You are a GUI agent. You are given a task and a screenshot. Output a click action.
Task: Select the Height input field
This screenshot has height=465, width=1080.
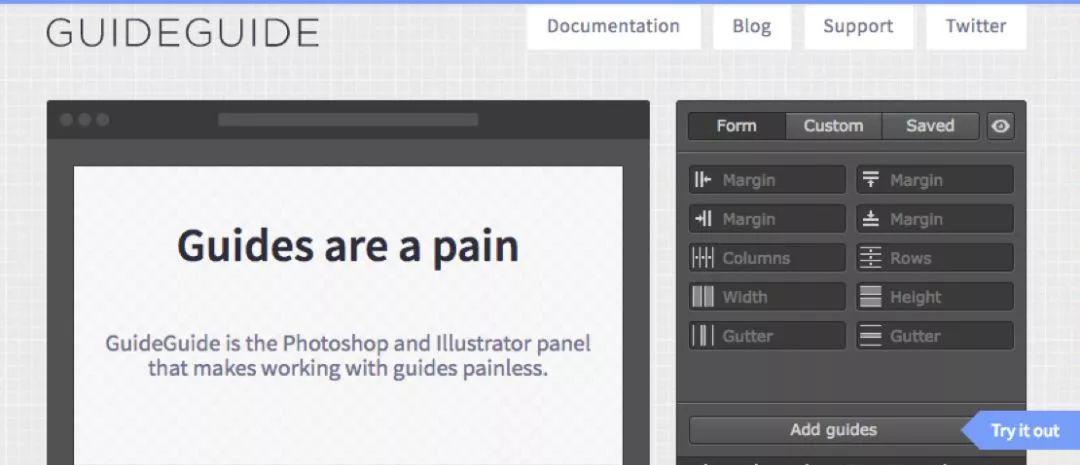coord(935,297)
